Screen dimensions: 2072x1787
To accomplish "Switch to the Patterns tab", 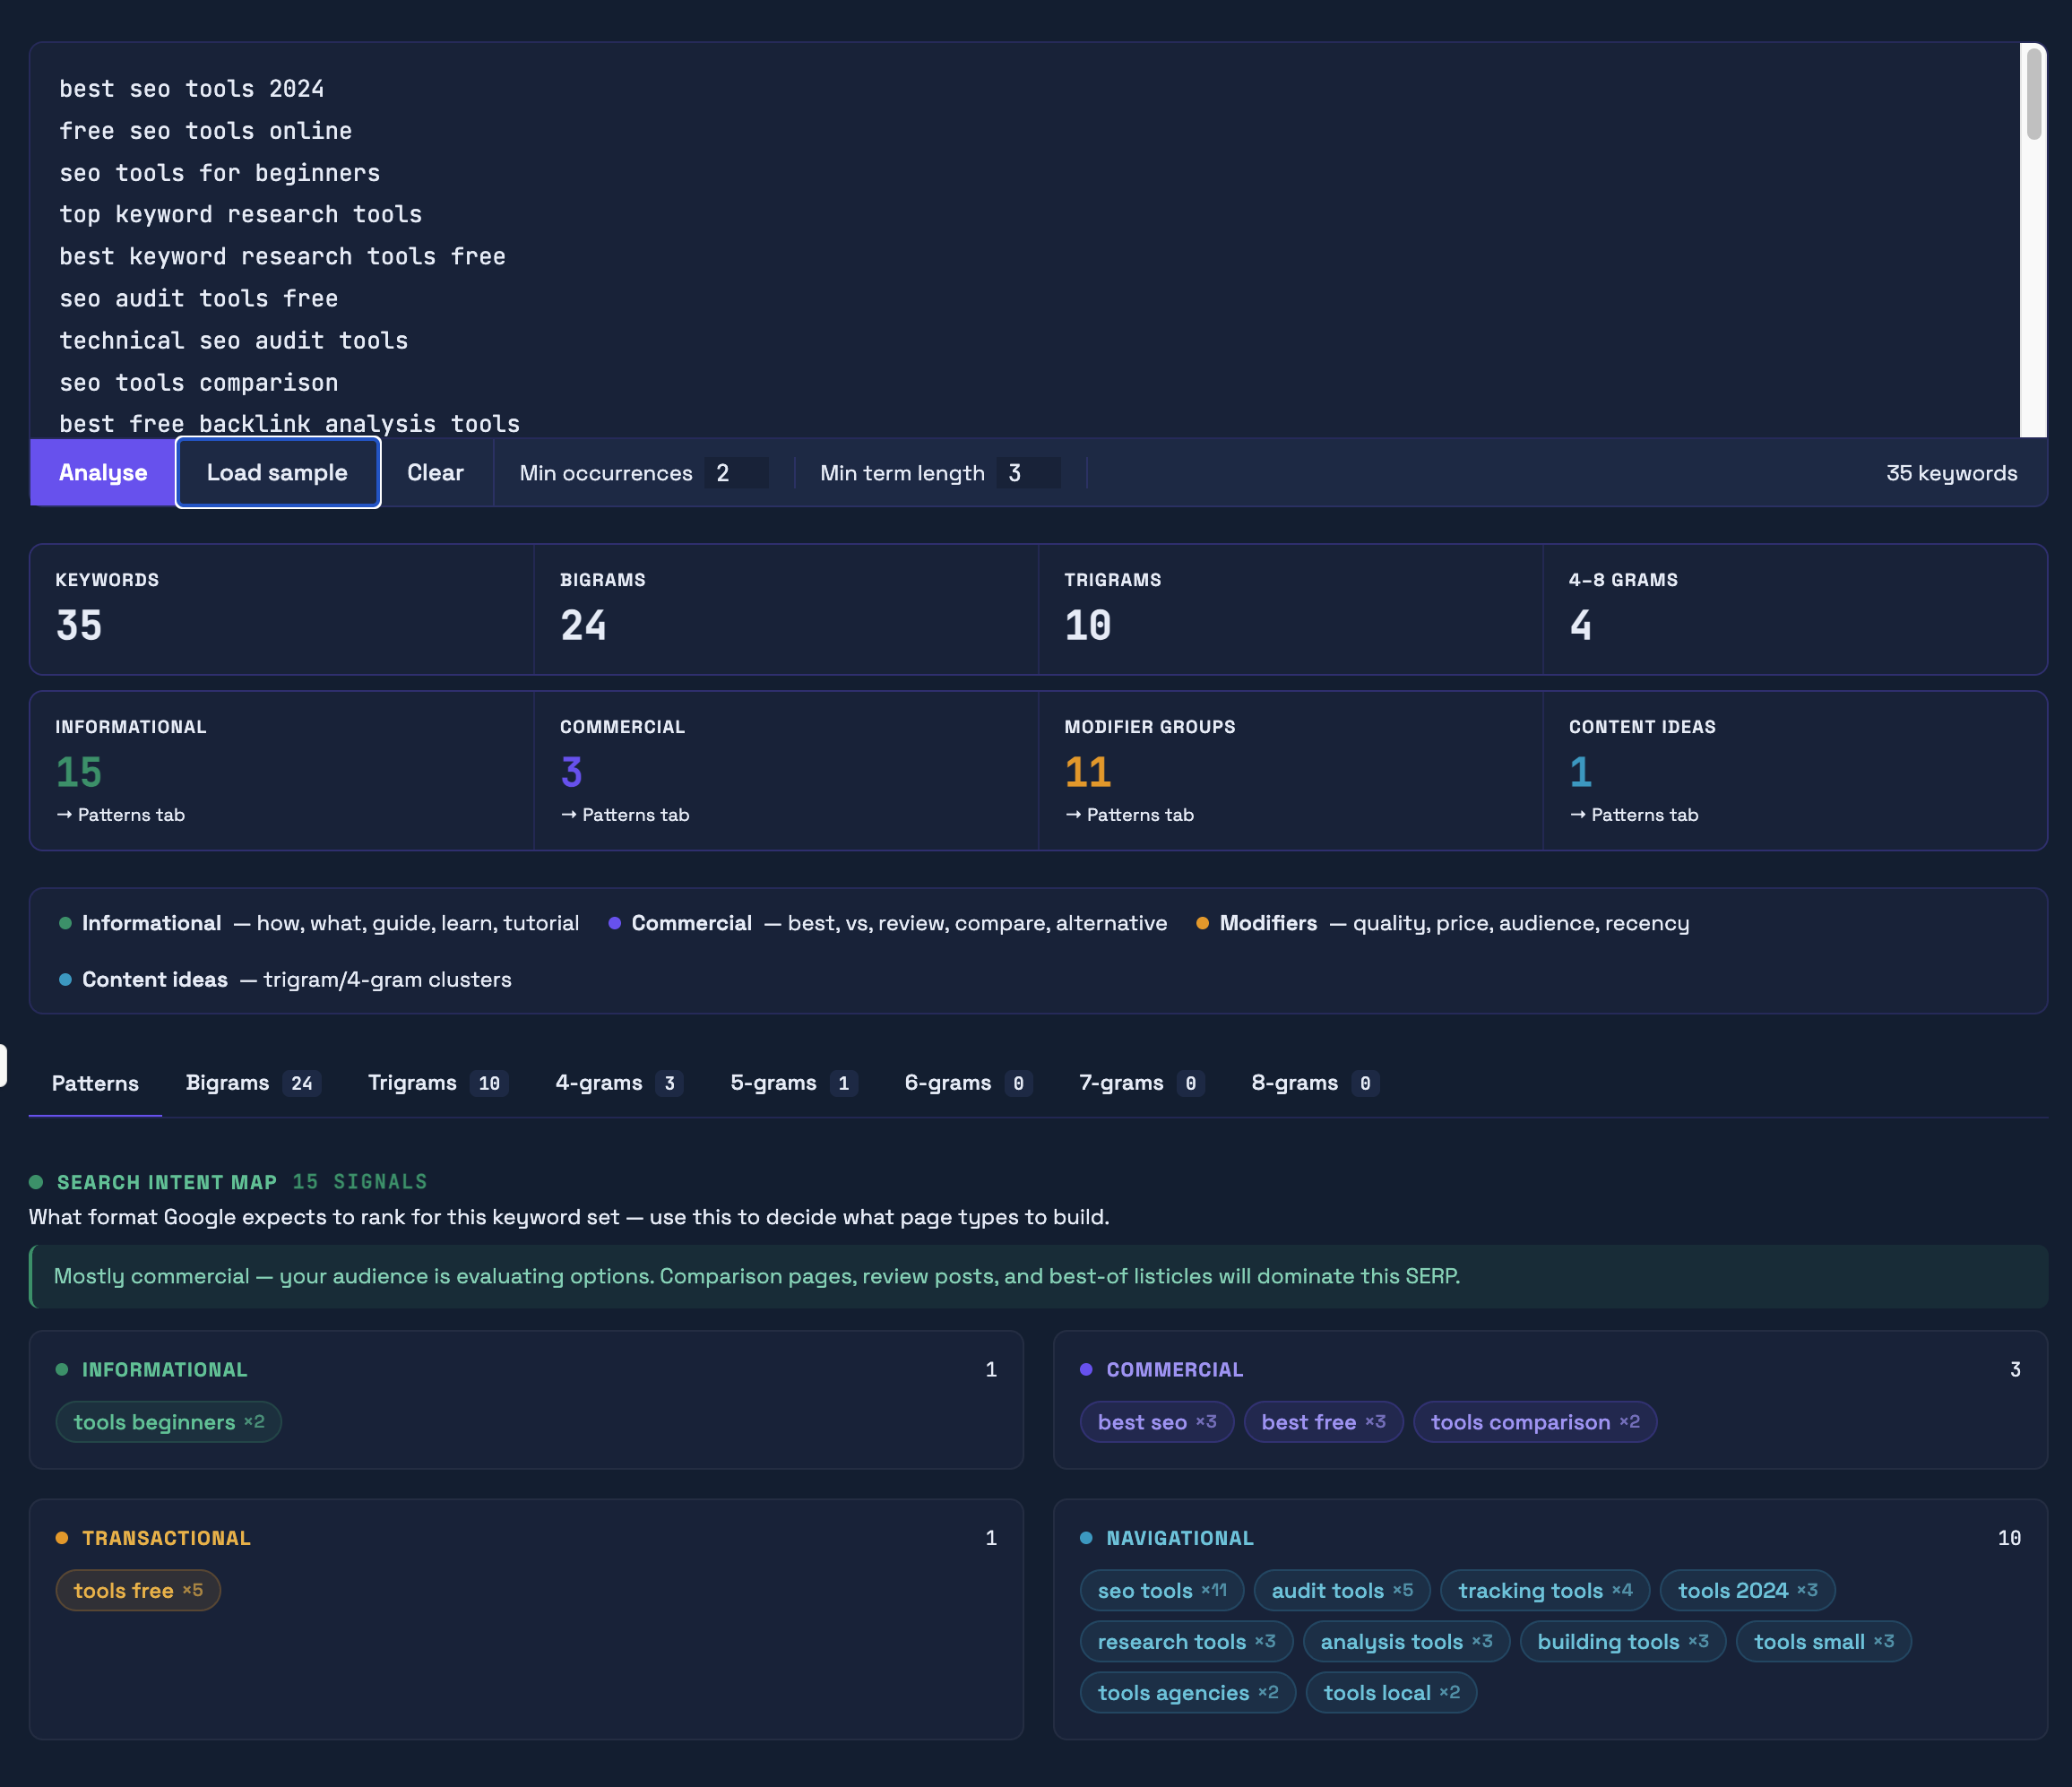I will (x=95, y=1083).
